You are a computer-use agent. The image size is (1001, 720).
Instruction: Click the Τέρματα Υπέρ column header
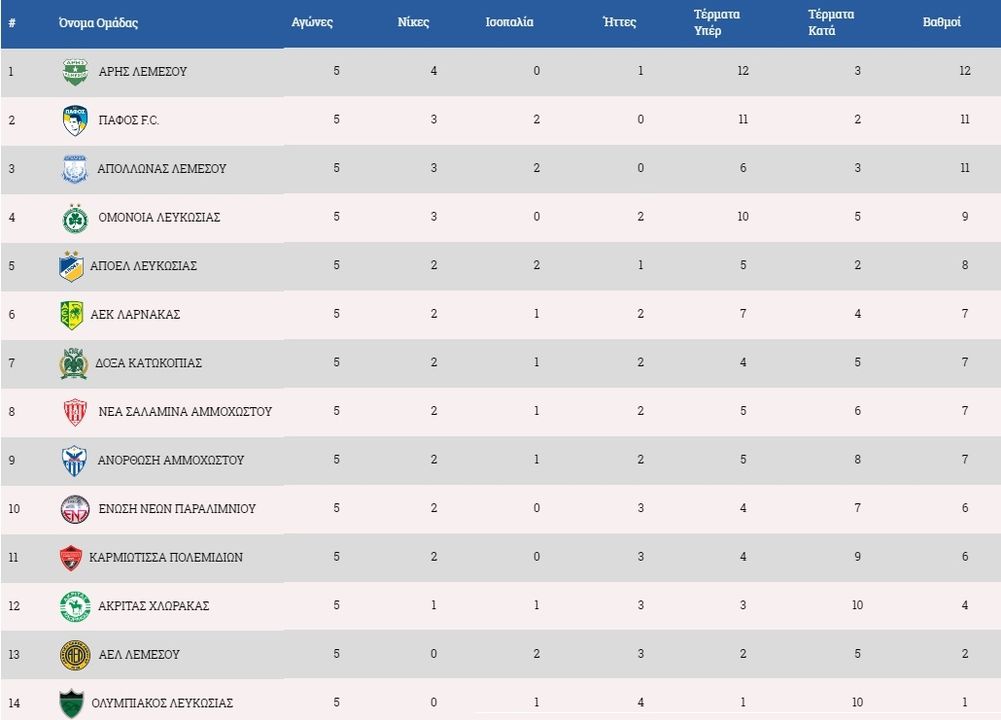point(717,22)
